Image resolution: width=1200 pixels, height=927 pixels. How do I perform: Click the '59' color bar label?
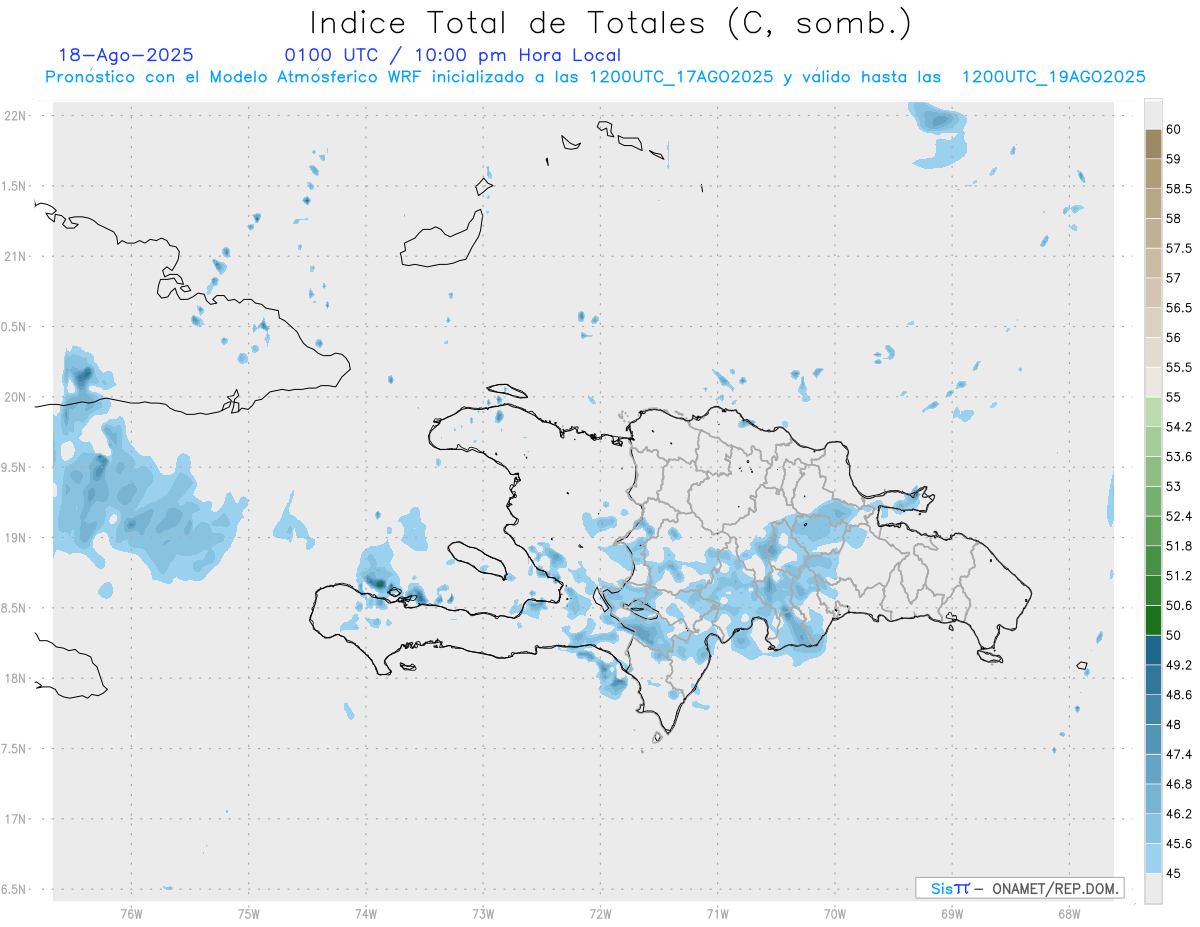coord(1173,159)
